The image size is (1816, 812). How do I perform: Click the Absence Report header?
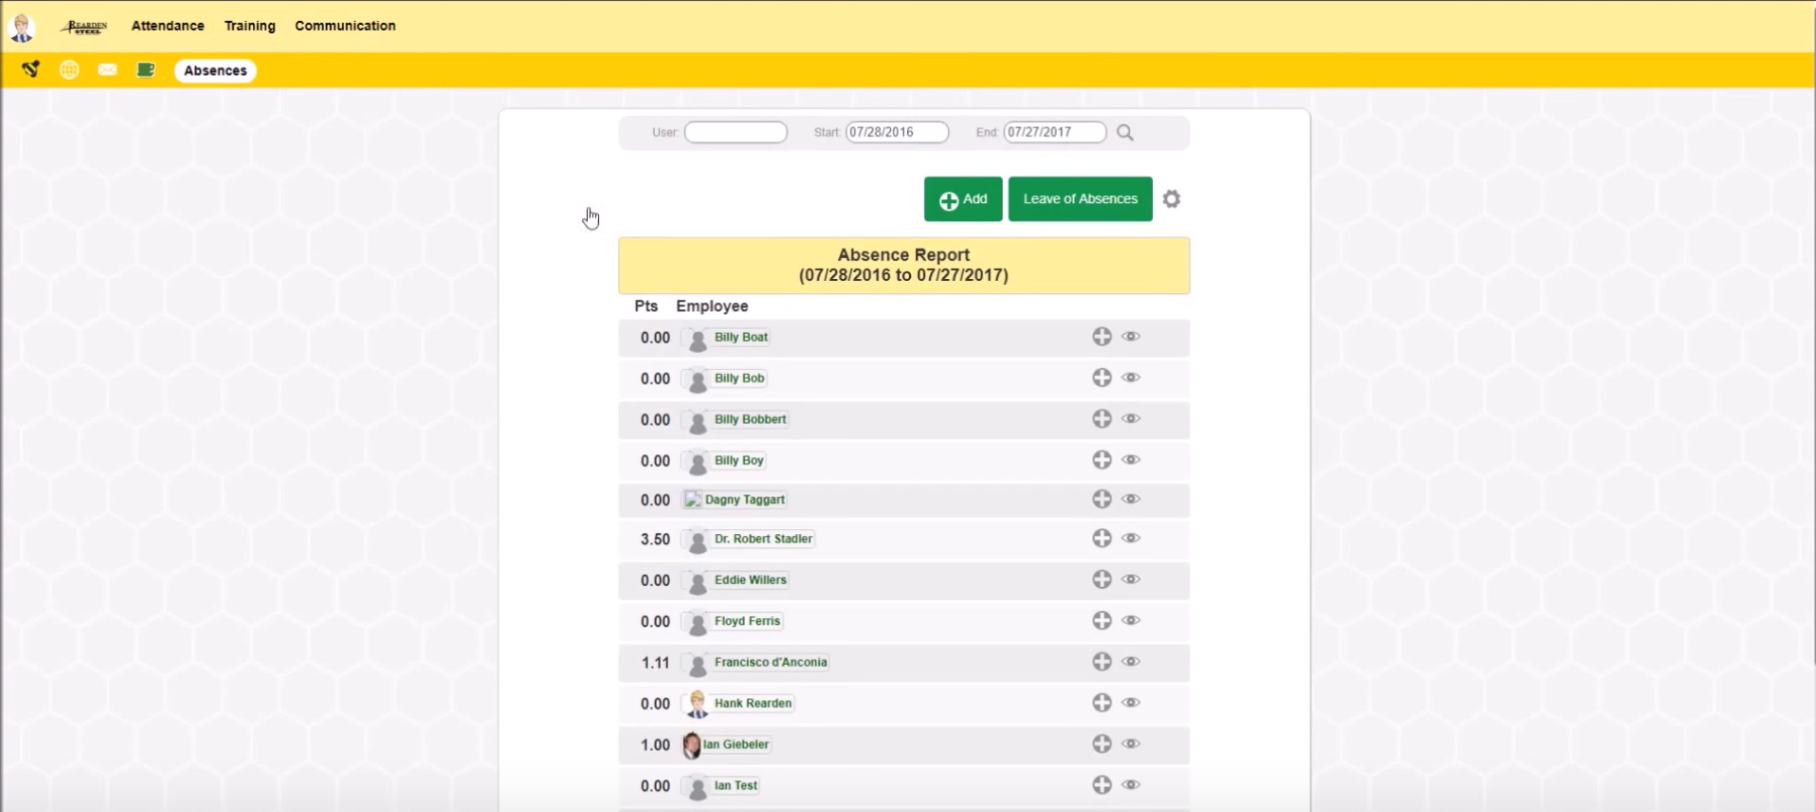click(x=904, y=265)
